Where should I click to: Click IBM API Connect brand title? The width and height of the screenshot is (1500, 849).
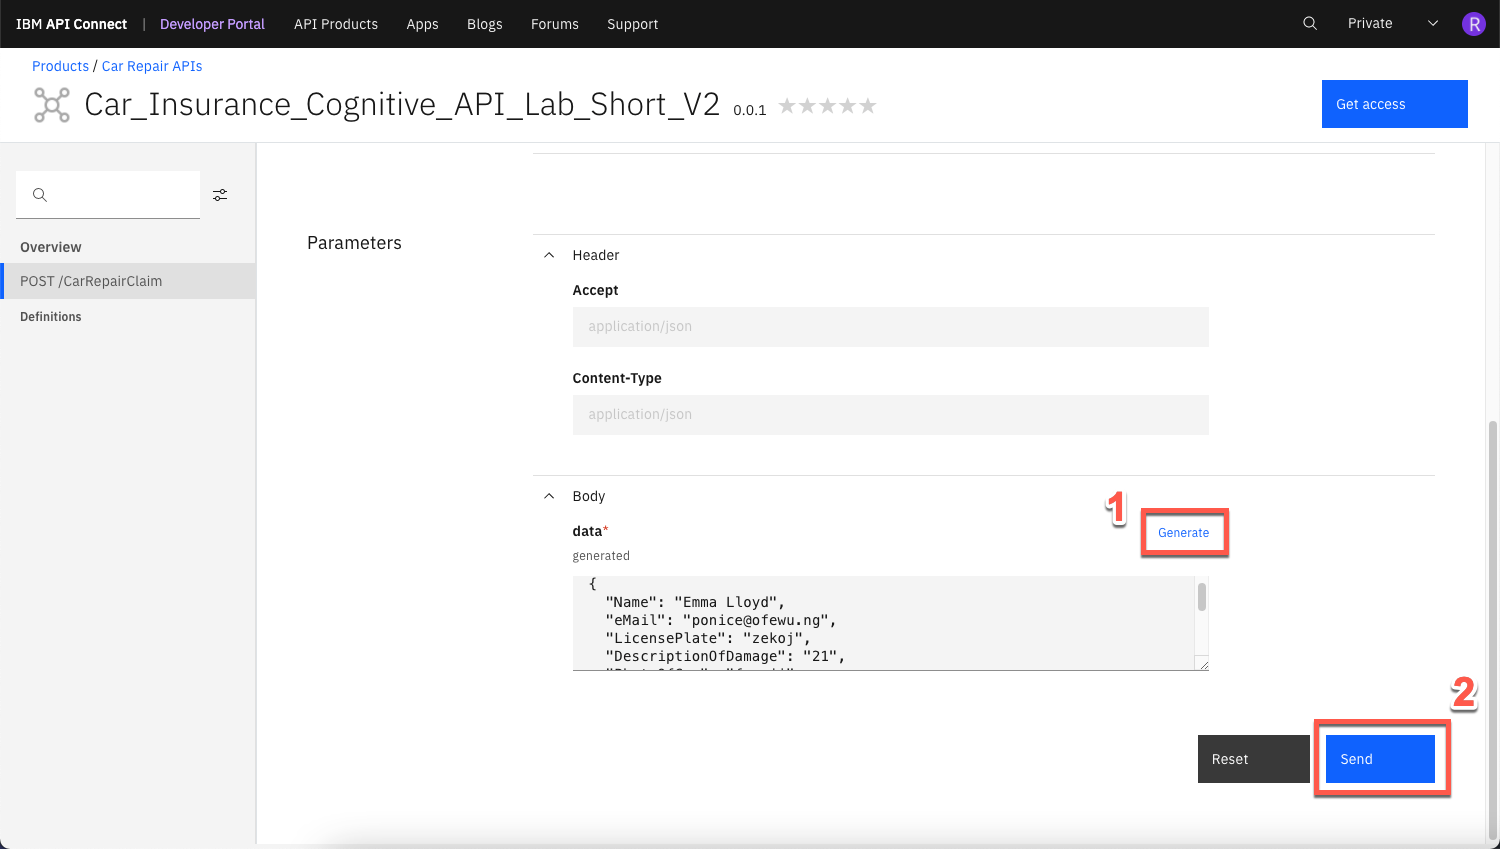click(x=72, y=24)
